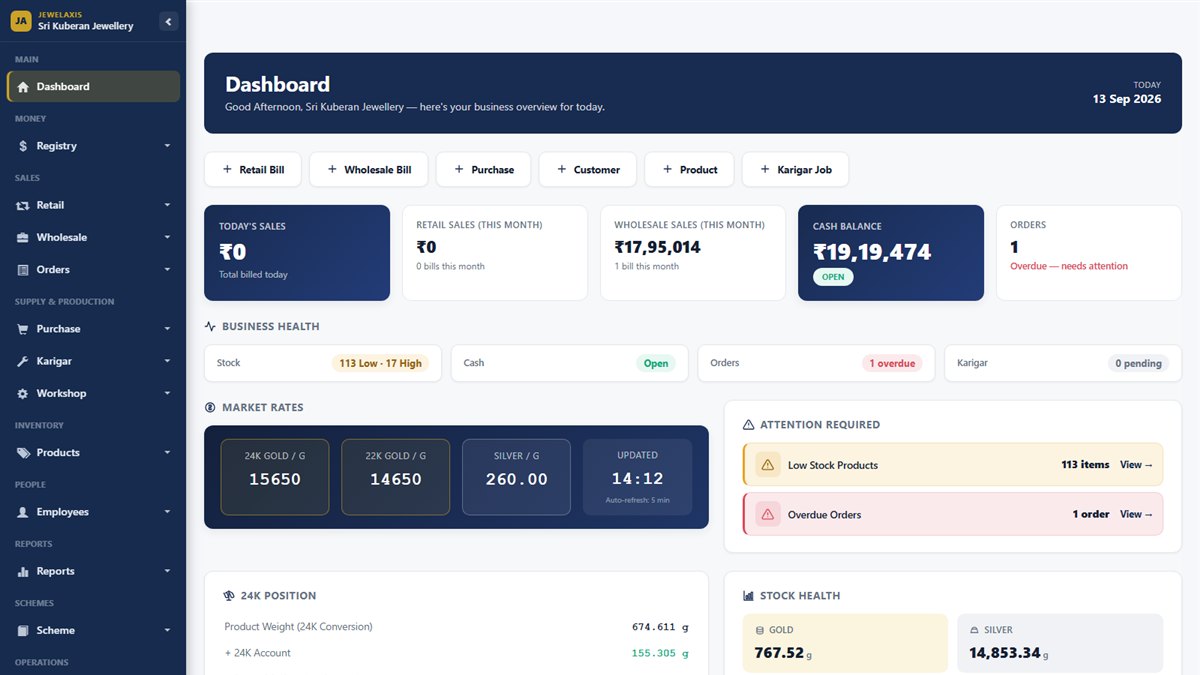The width and height of the screenshot is (1200, 675).
Task: Click the Scheme book icon
Action: click(23, 631)
